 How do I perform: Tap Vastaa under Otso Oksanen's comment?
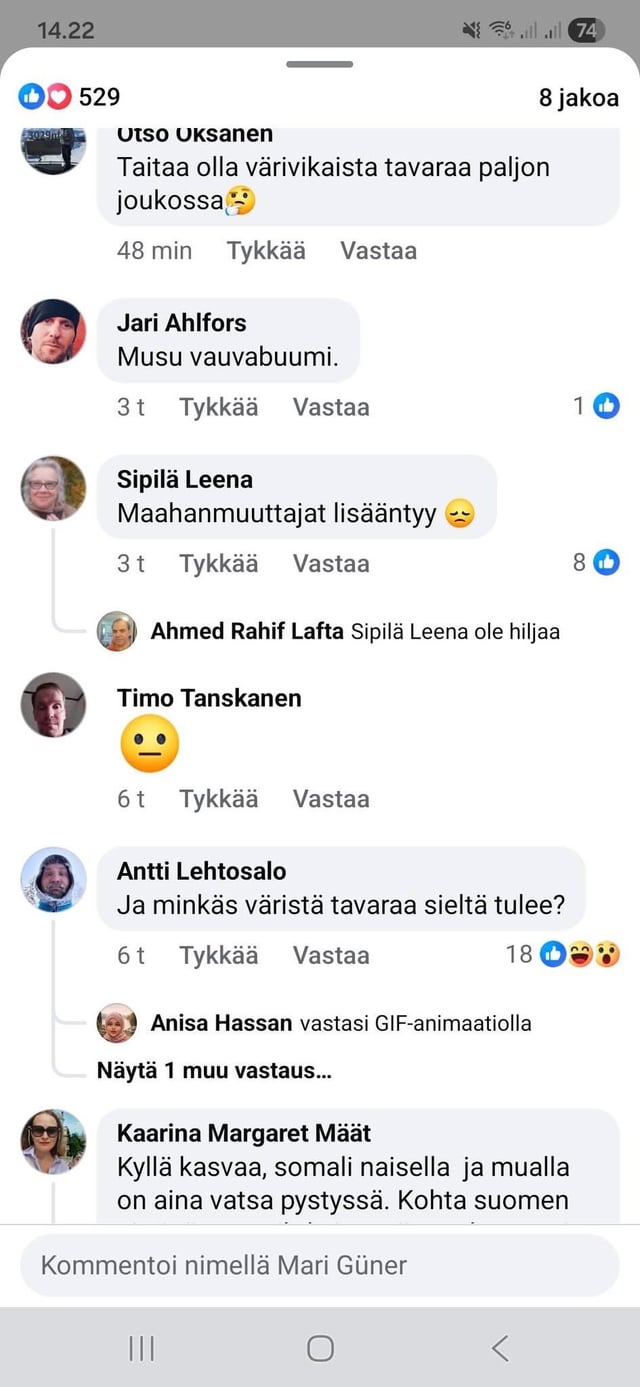[378, 251]
